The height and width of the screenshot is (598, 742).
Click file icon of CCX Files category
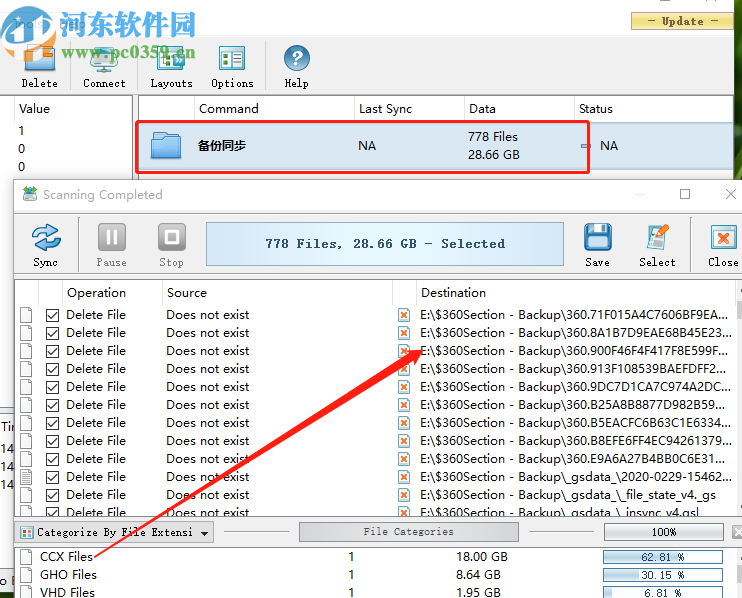point(26,557)
